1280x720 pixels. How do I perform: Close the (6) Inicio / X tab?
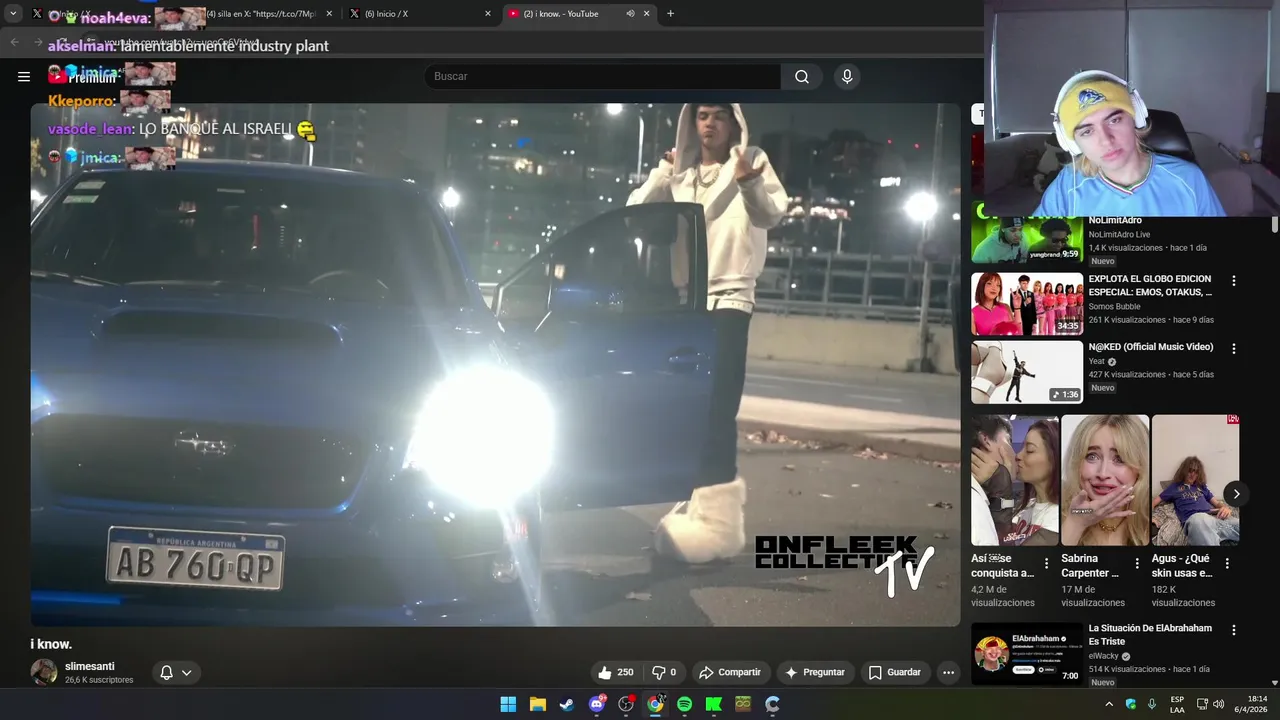(x=488, y=14)
